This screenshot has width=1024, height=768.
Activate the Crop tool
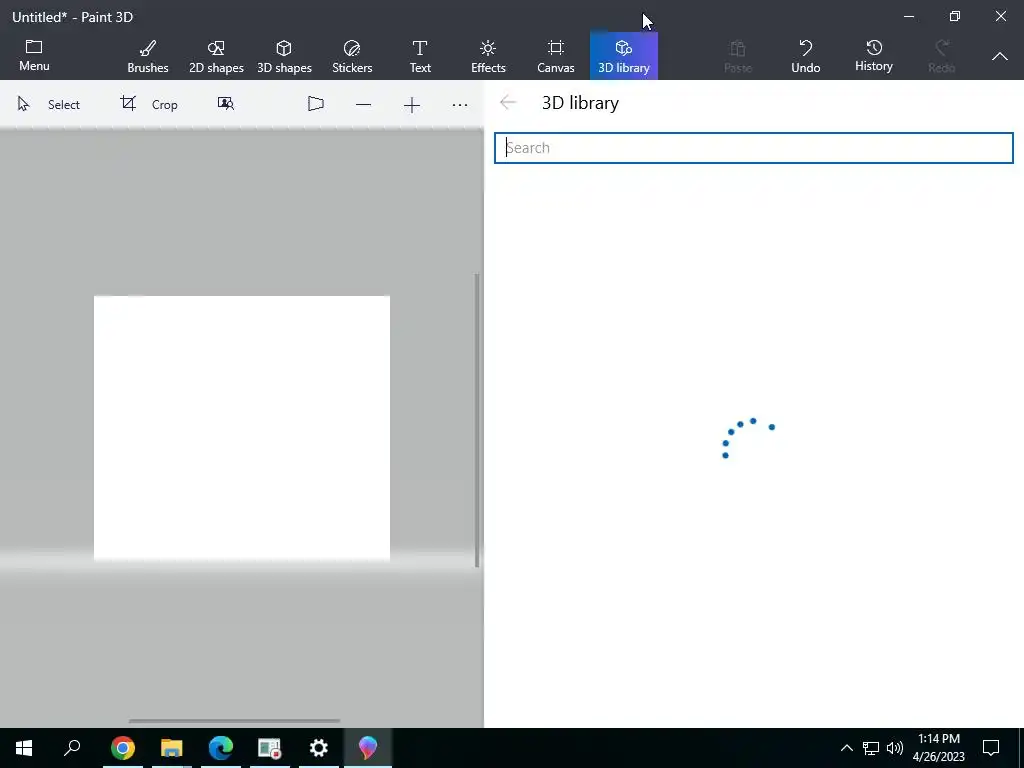point(149,104)
